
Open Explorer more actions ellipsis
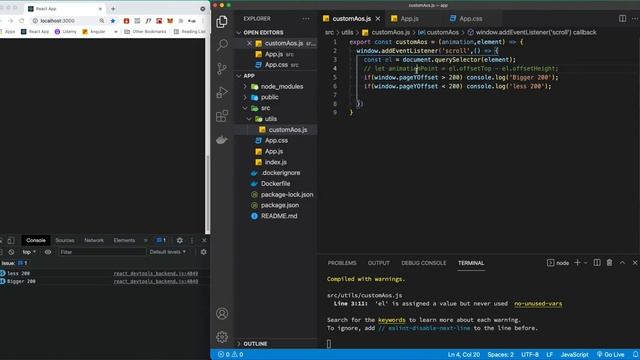click(x=306, y=19)
